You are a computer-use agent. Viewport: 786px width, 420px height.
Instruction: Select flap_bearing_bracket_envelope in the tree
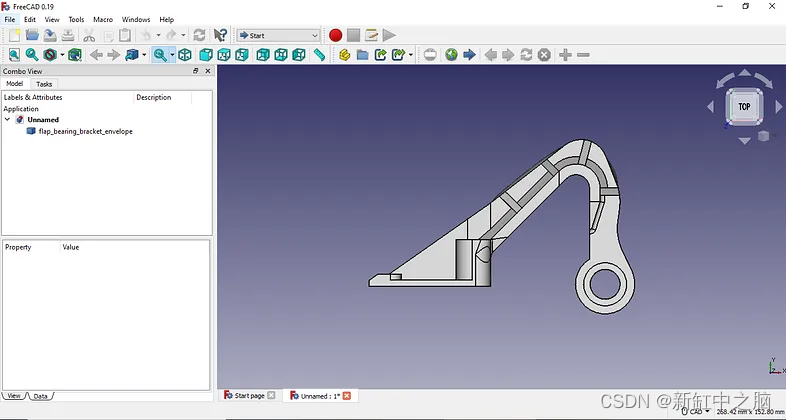point(85,131)
